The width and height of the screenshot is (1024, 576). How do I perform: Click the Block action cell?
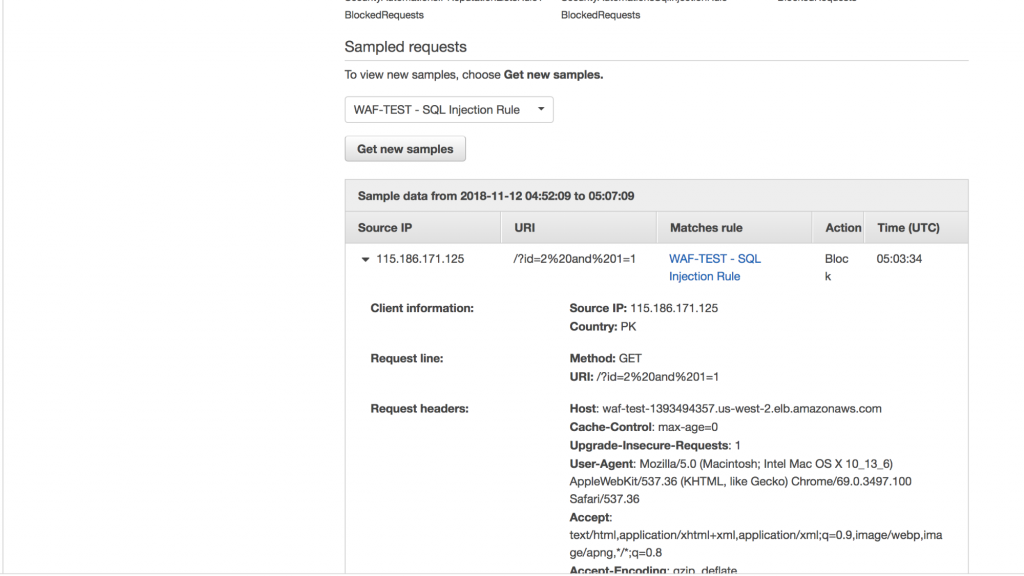[836, 267]
